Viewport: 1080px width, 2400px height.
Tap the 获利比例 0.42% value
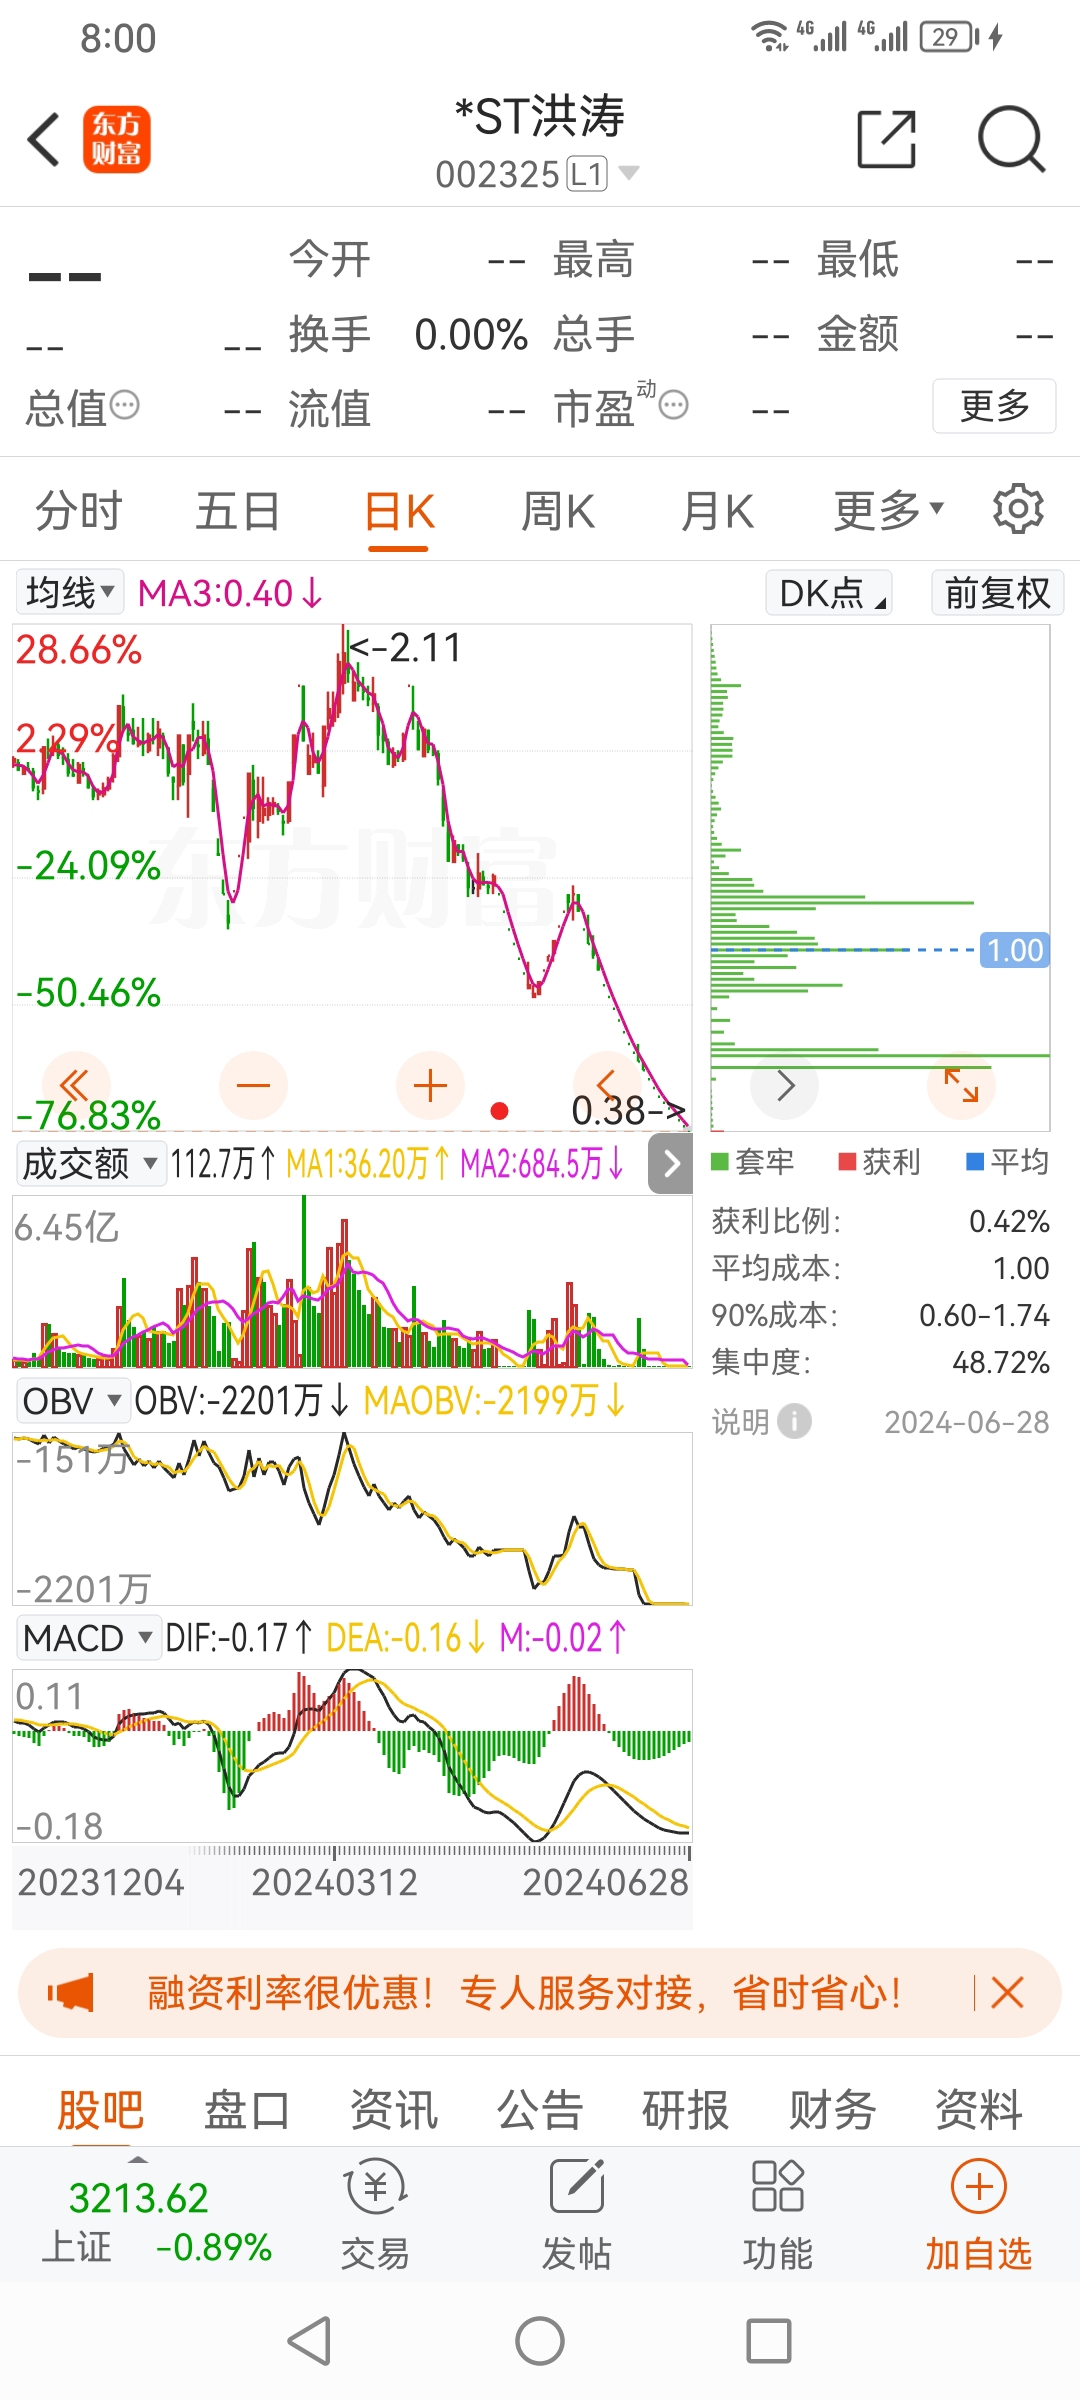point(1009,1221)
